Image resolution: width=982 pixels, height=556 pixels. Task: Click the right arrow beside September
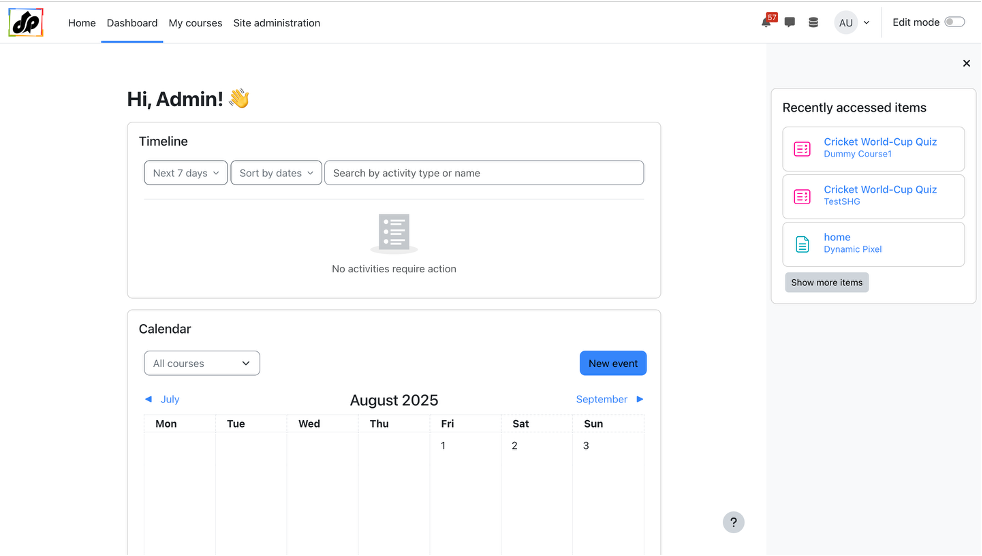[x=640, y=399]
